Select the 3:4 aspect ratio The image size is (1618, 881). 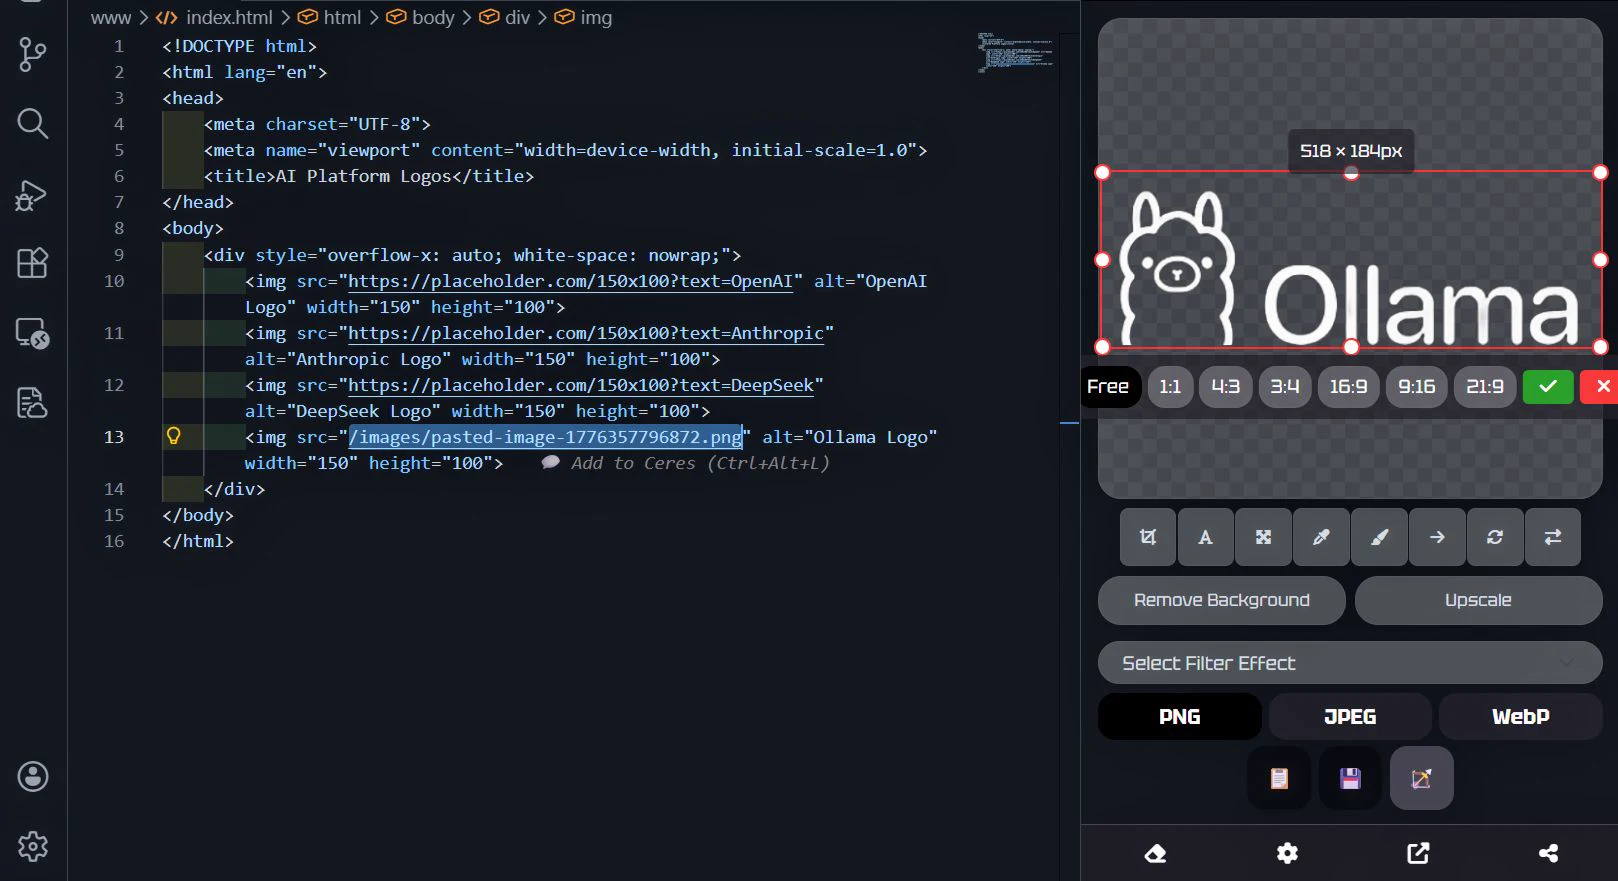point(1285,386)
